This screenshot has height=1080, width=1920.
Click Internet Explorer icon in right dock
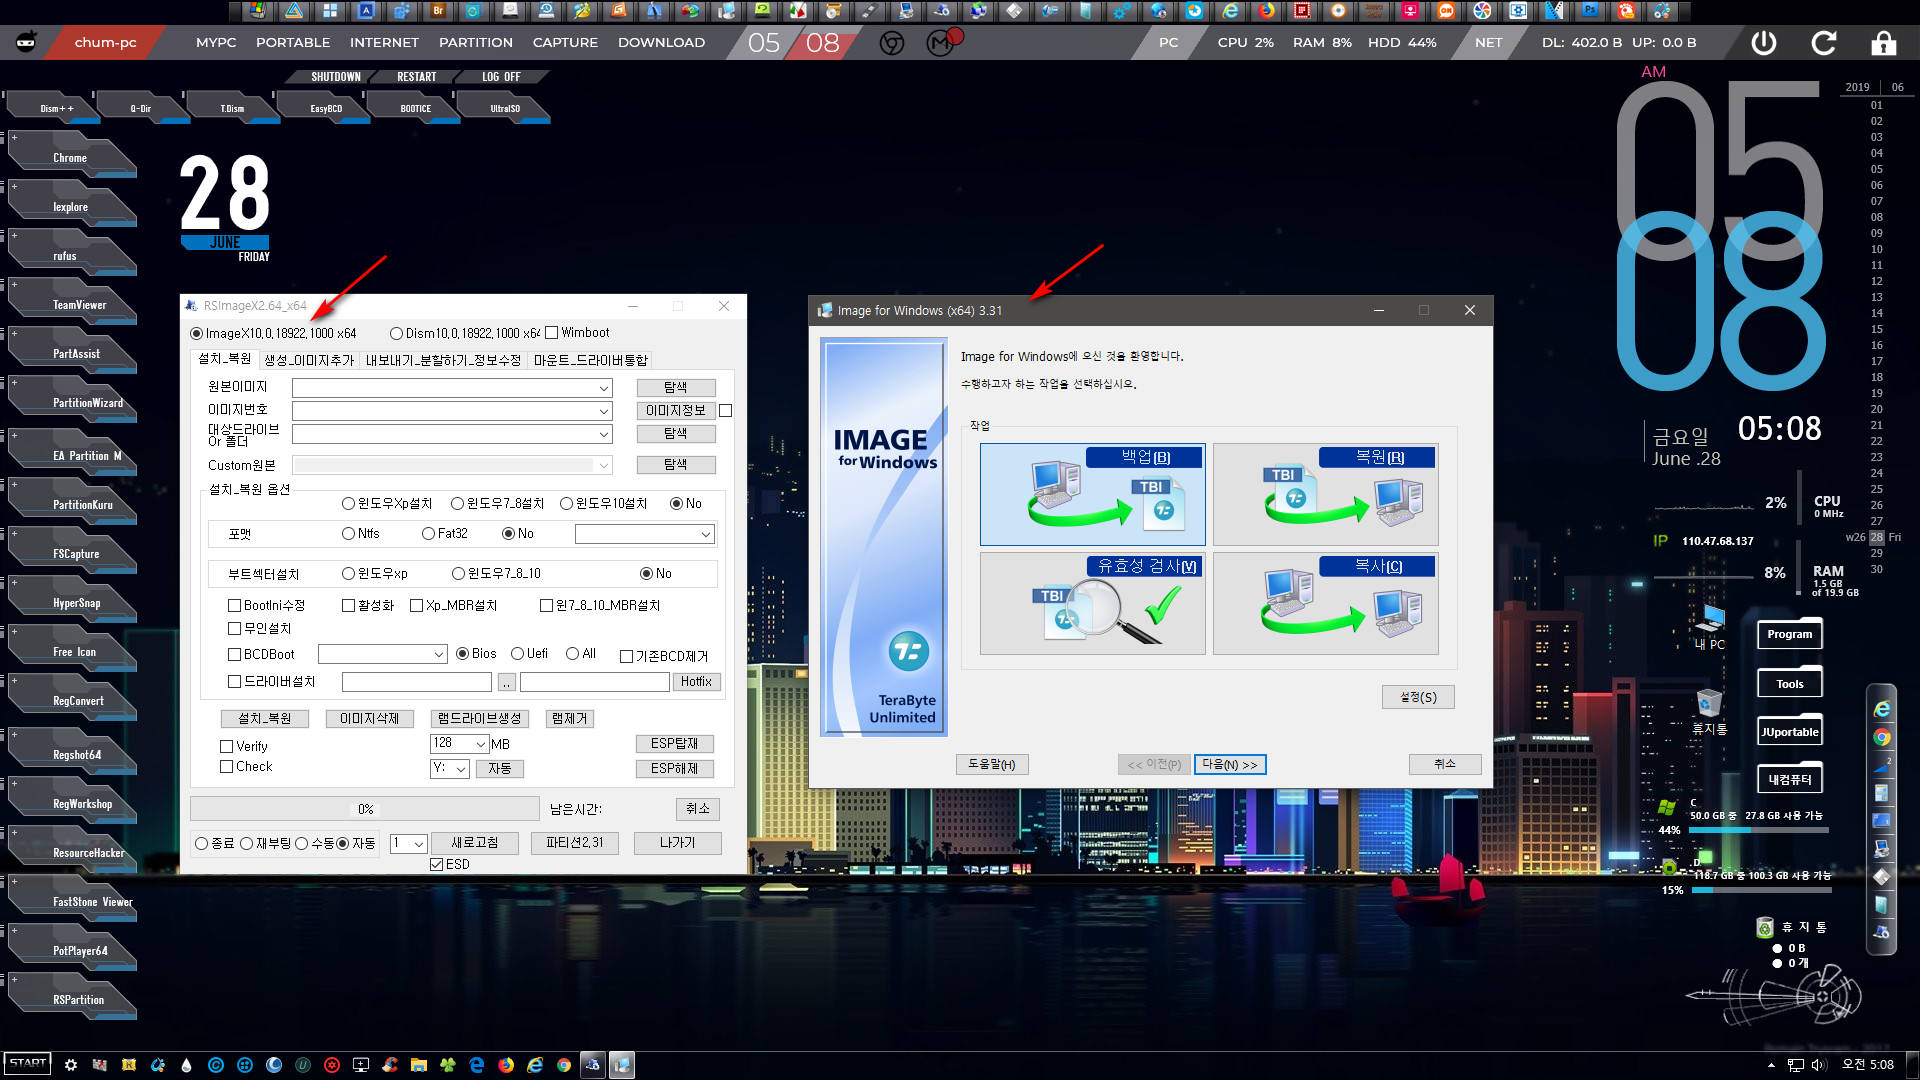1881,709
